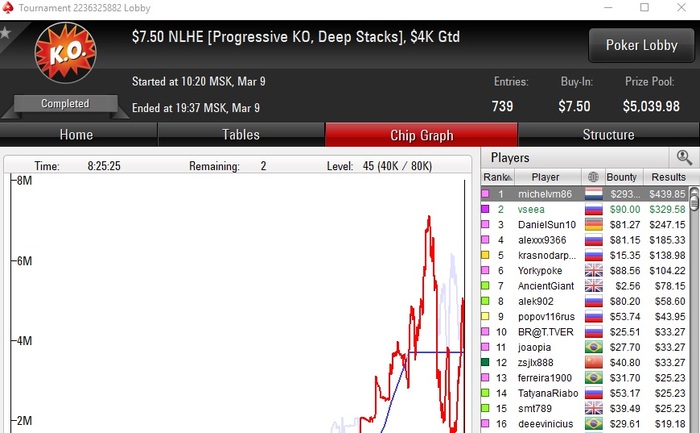The image size is (700, 433).
Task: Select player TatyanaRiabo
Action: (585, 393)
